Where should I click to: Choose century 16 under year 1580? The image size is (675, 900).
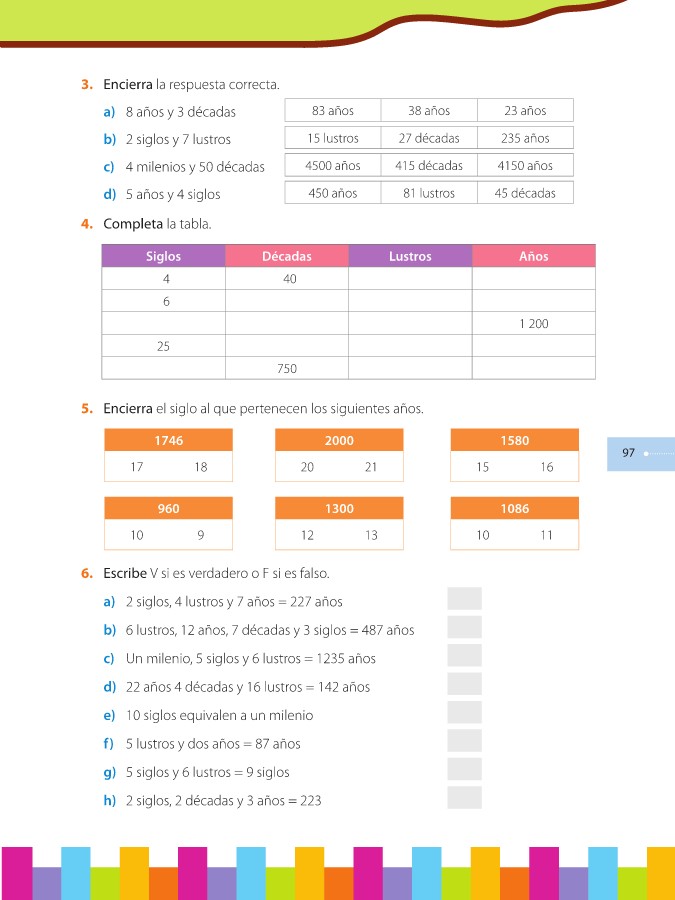[547, 467]
